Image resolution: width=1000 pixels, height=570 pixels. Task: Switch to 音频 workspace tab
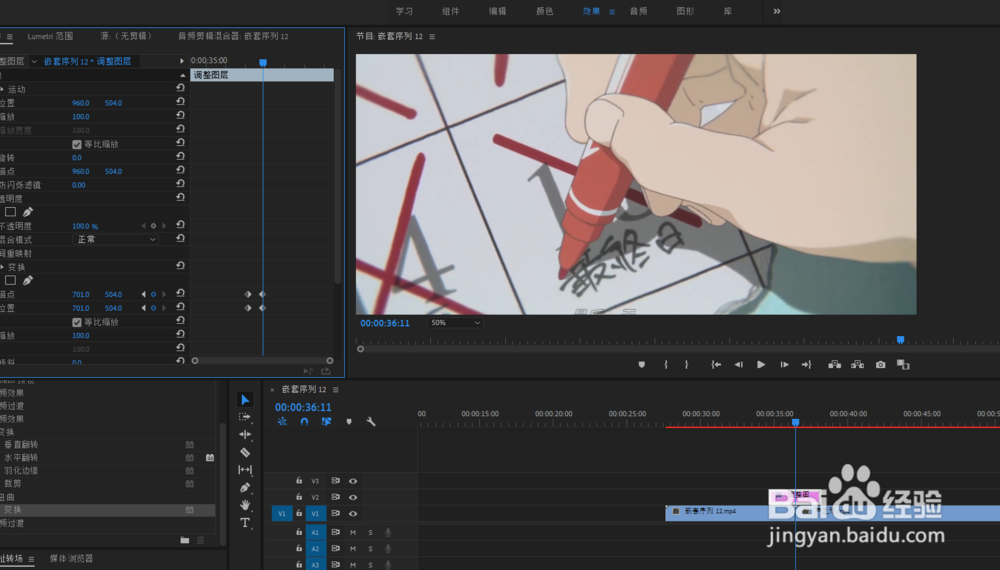point(638,11)
